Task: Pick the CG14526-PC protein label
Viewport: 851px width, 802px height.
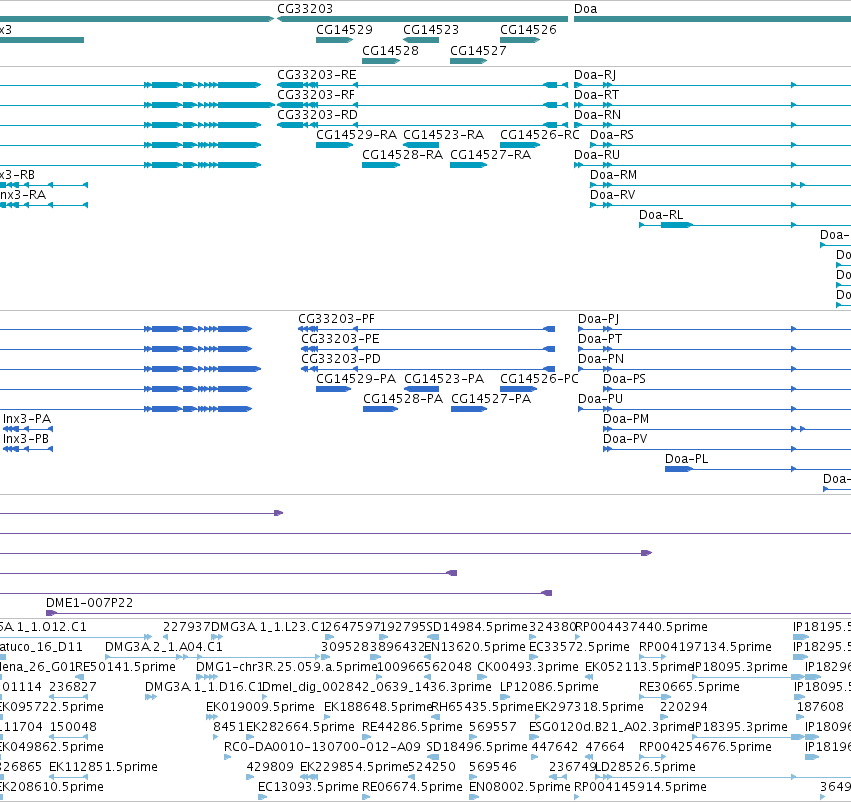Action: [x=539, y=379]
